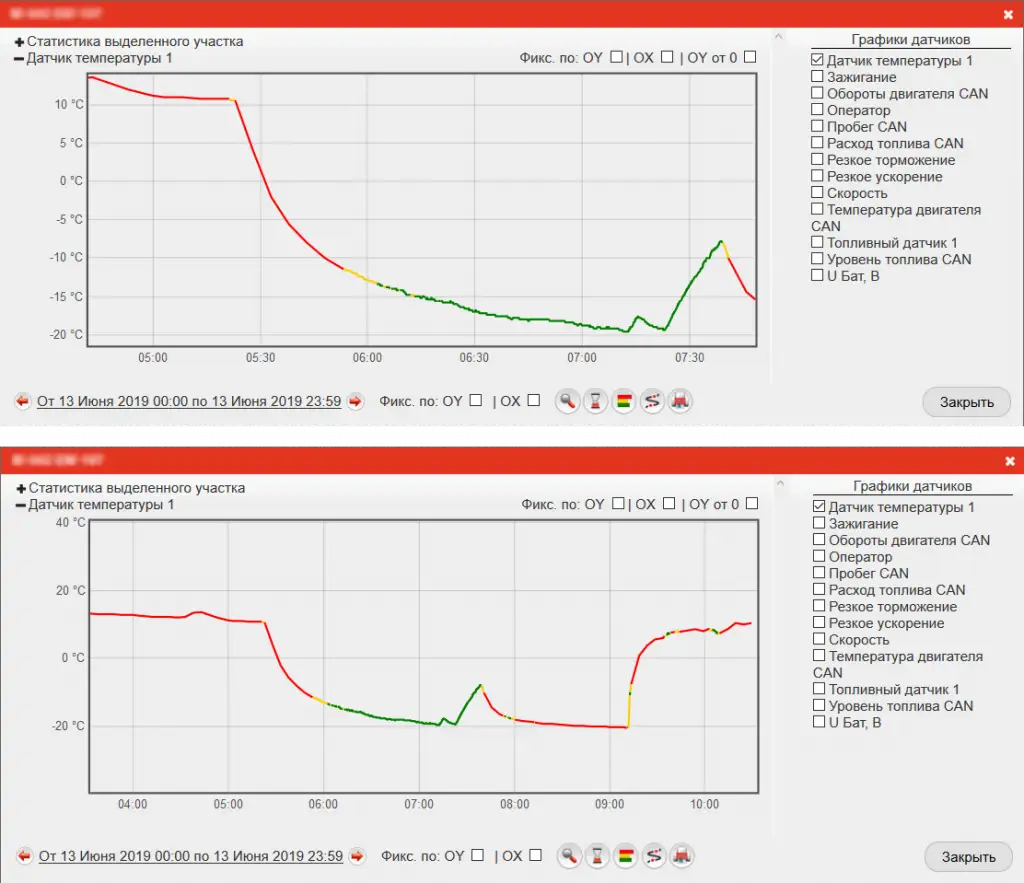Screen dimensions: 1024x883
Task: Click the hourglass icon in the bottom window toolbar
Action: (x=598, y=857)
